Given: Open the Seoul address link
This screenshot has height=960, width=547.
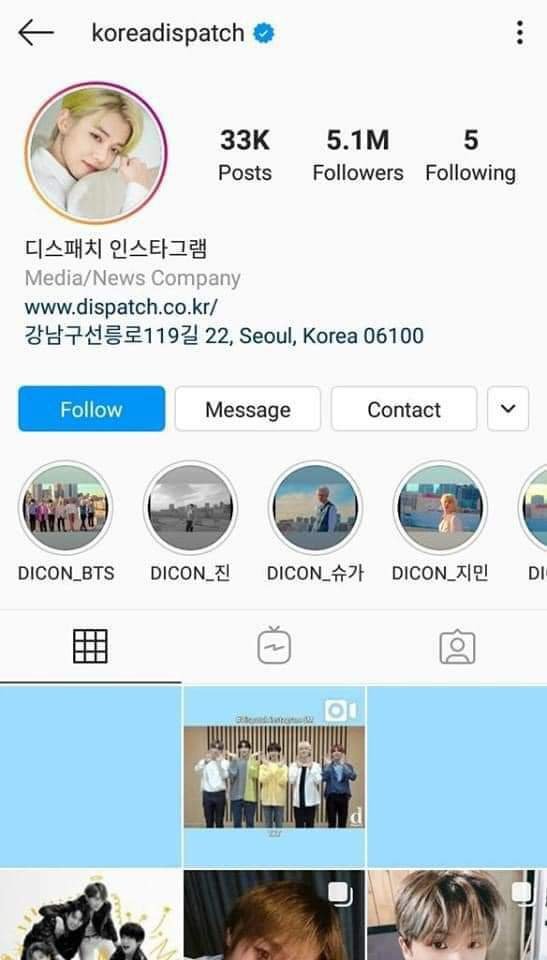Looking at the screenshot, I should [x=224, y=336].
